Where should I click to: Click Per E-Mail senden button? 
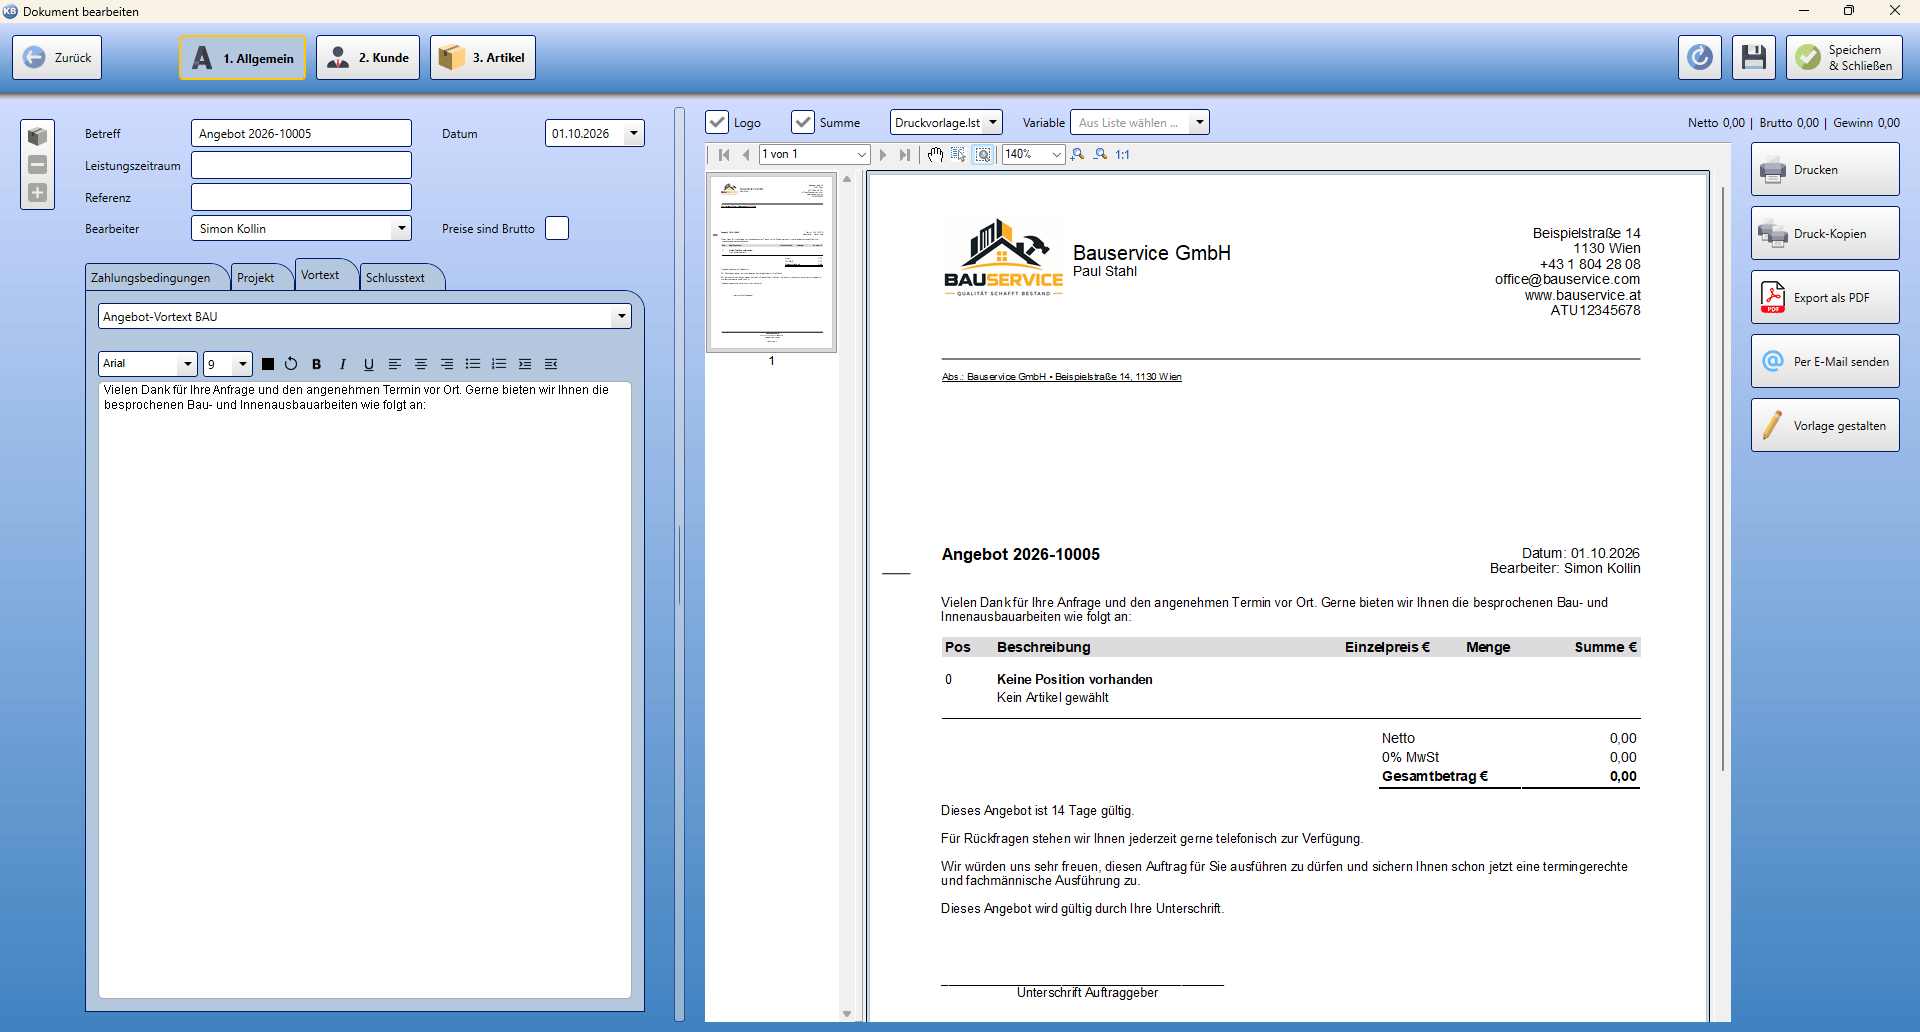pyautogui.click(x=1825, y=361)
